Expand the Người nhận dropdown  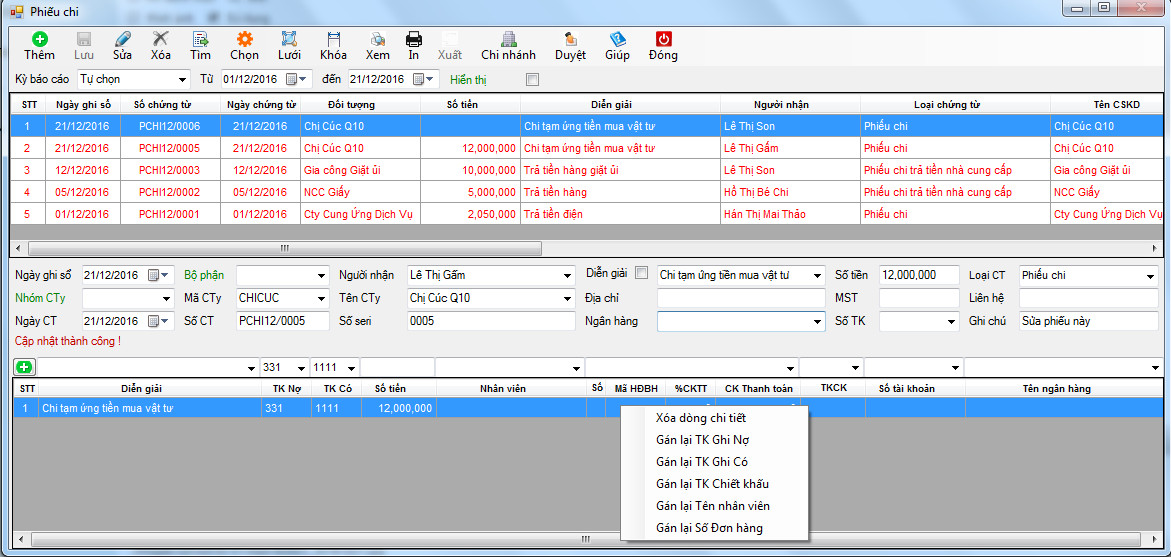(569, 276)
